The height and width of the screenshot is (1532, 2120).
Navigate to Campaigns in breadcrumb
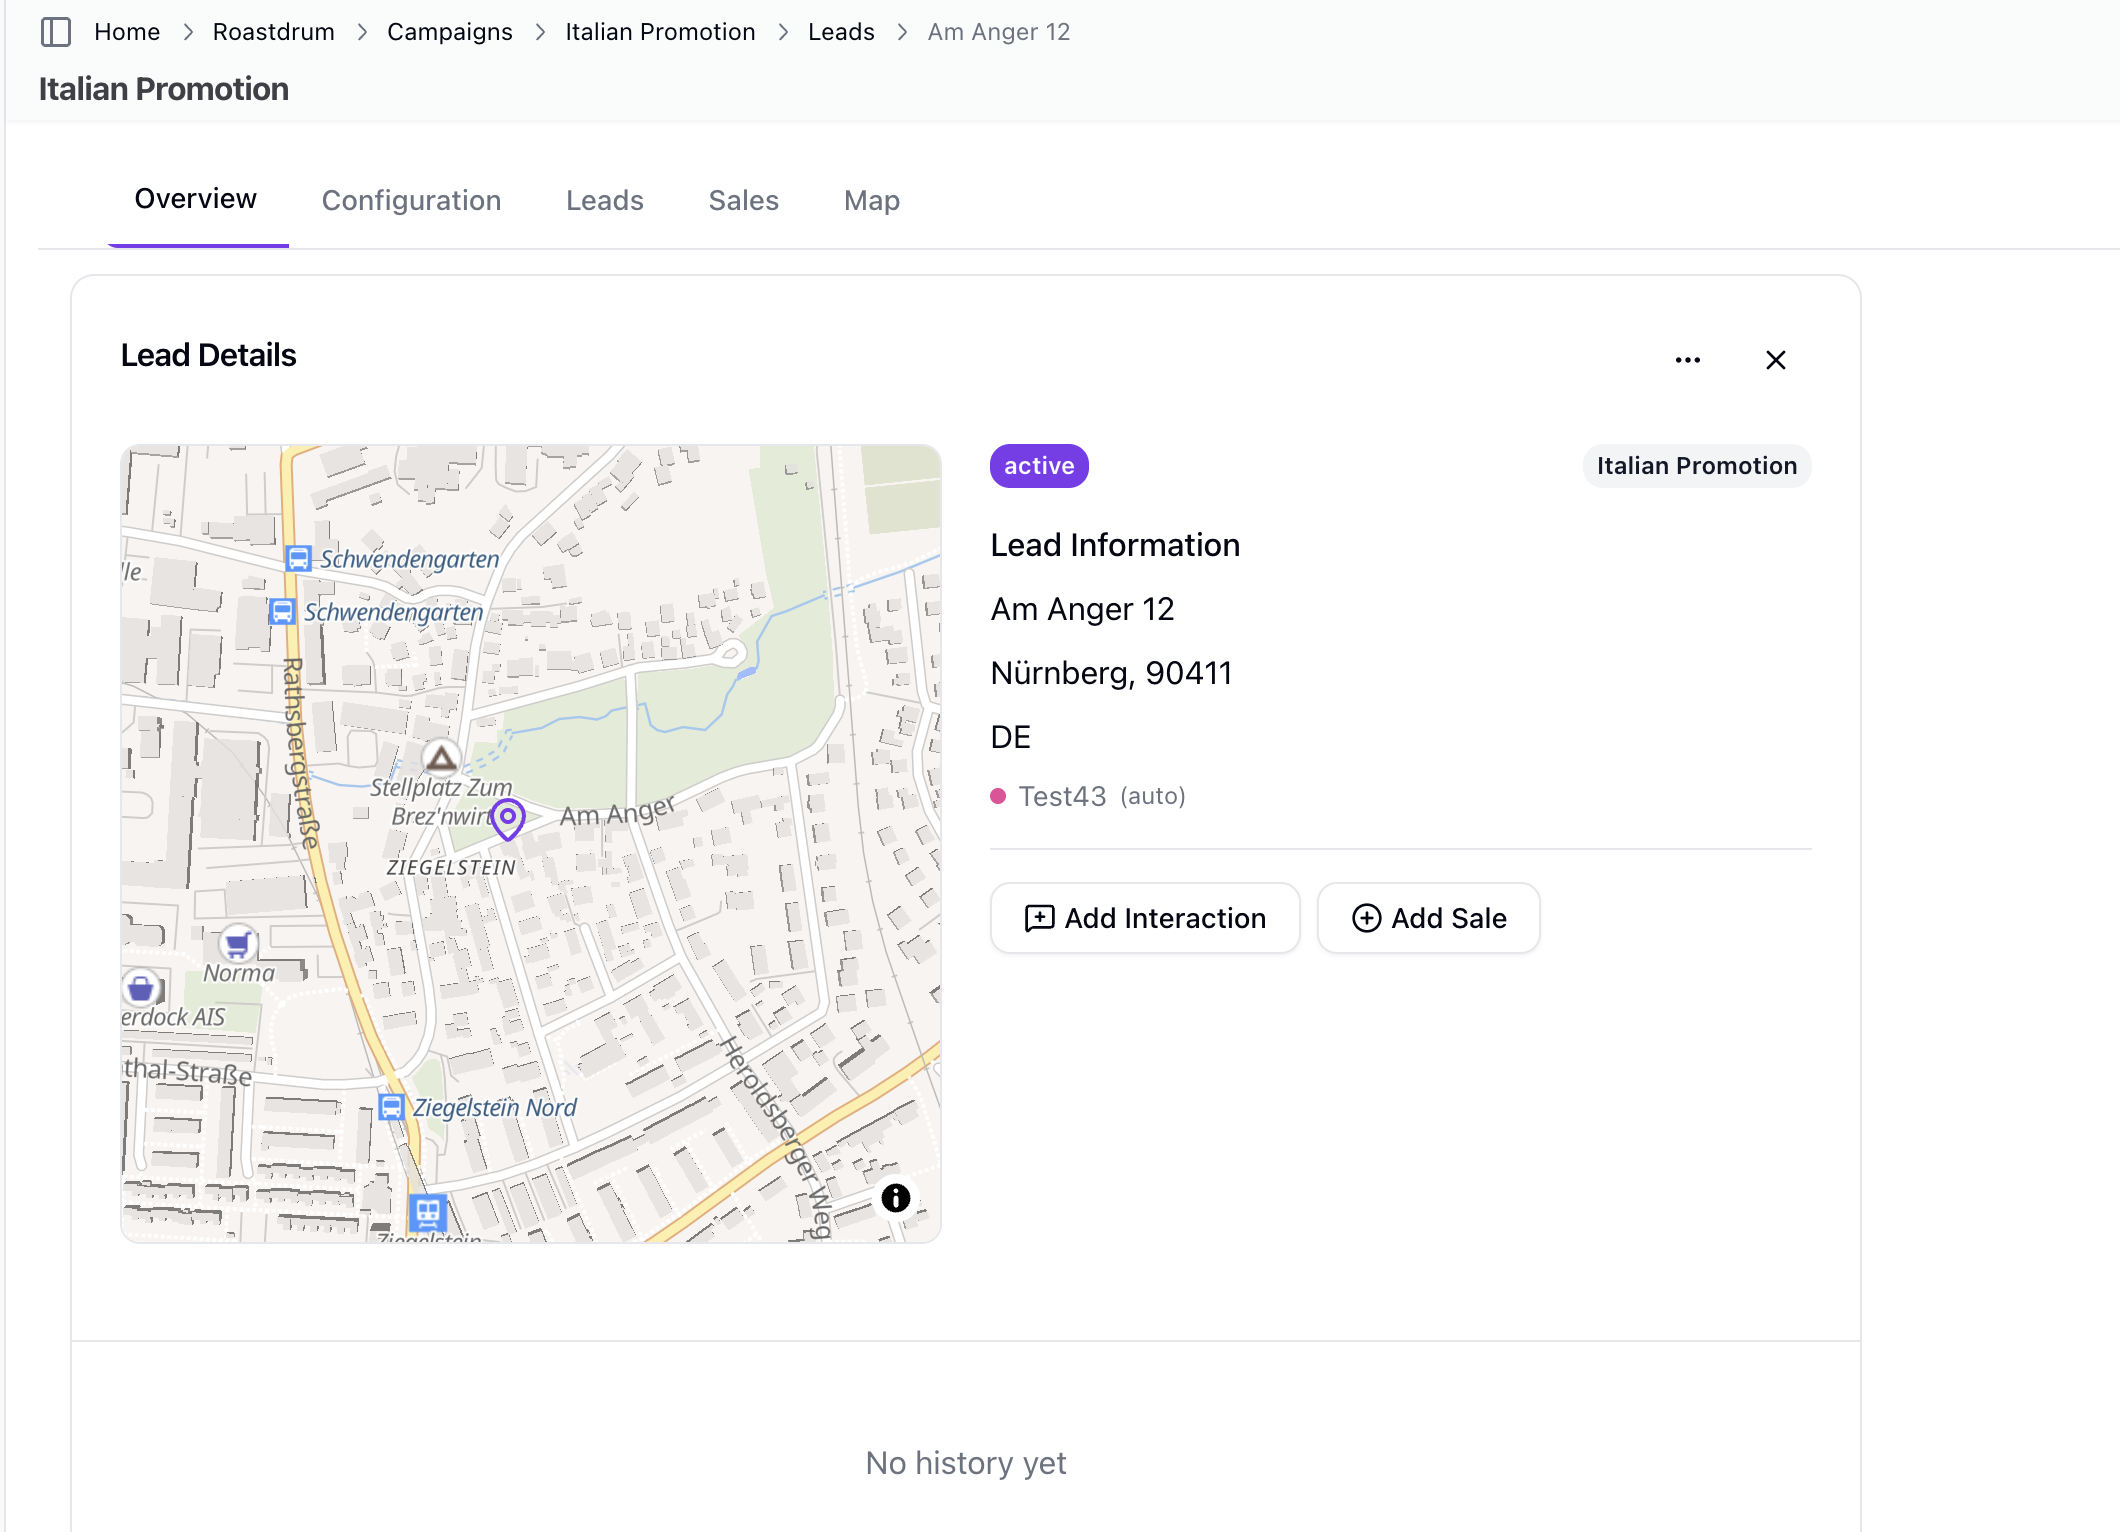[449, 32]
